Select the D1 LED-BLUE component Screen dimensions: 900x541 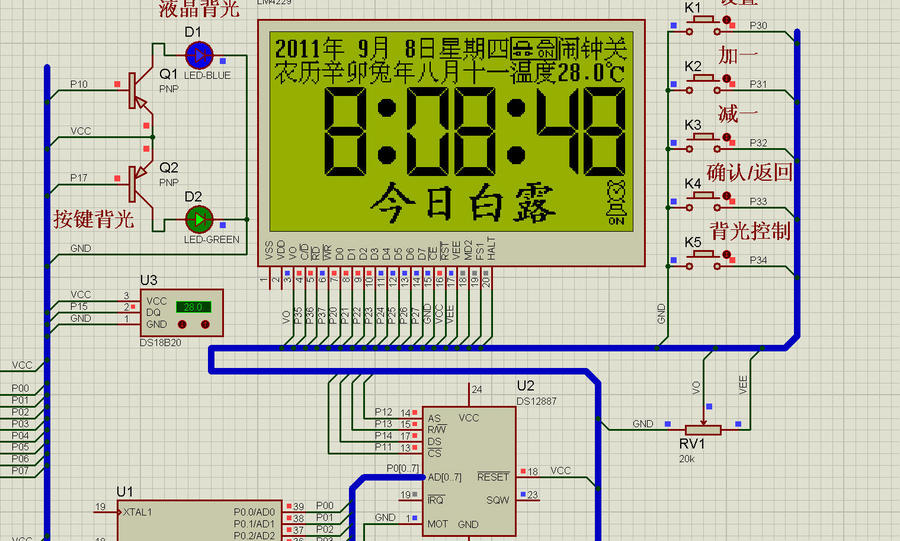pyautogui.click(x=199, y=55)
